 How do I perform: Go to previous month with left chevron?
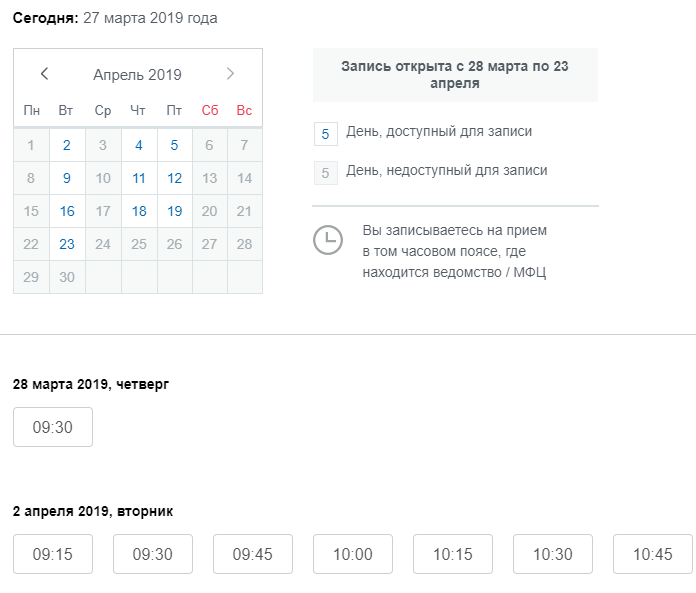pyautogui.click(x=44, y=74)
